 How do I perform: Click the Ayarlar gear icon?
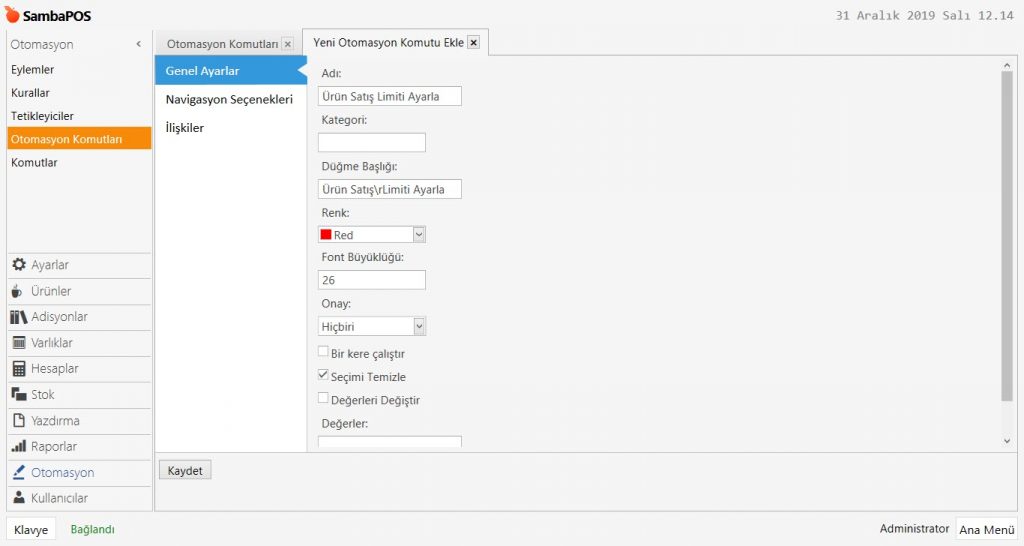18,265
